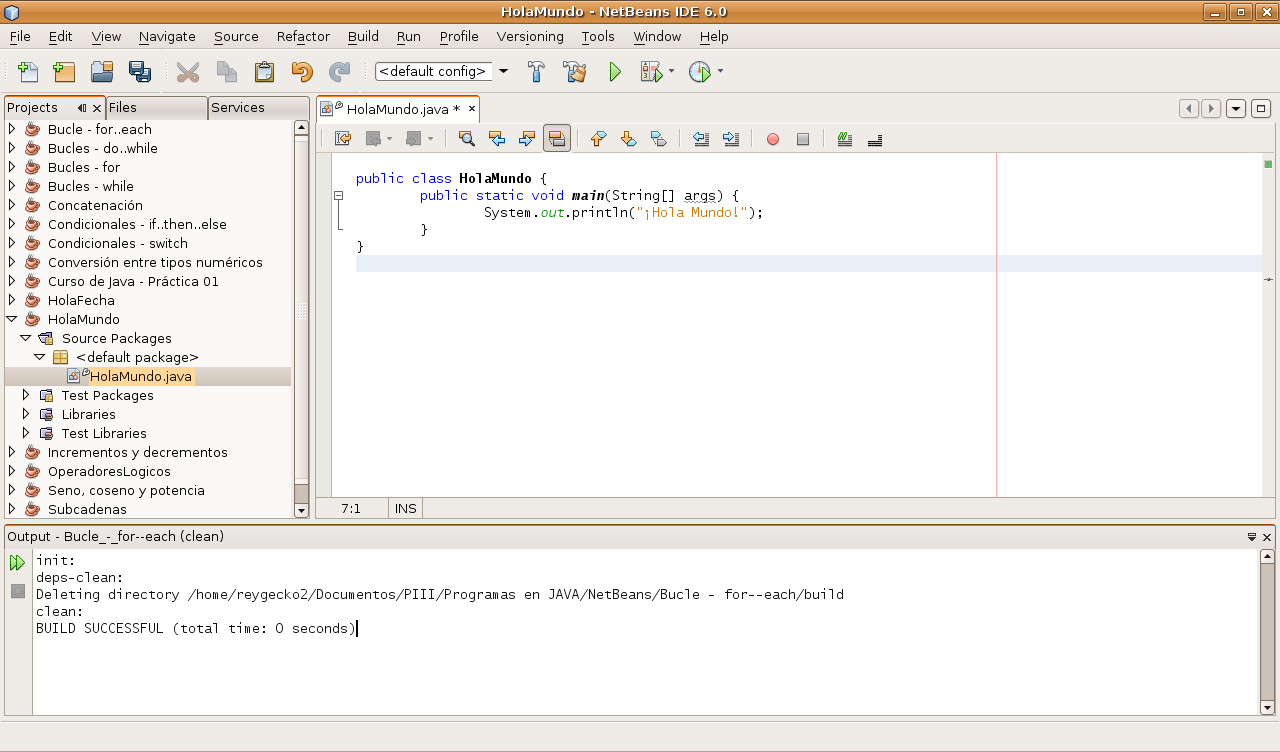Expand the Test Packages node
The height and width of the screenshot is (752, 1280).
click(x=25, y=395)
